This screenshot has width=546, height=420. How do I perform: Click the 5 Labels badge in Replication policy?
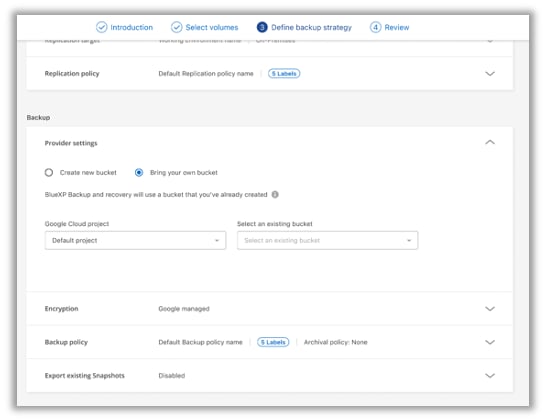[x=284, y=73]
